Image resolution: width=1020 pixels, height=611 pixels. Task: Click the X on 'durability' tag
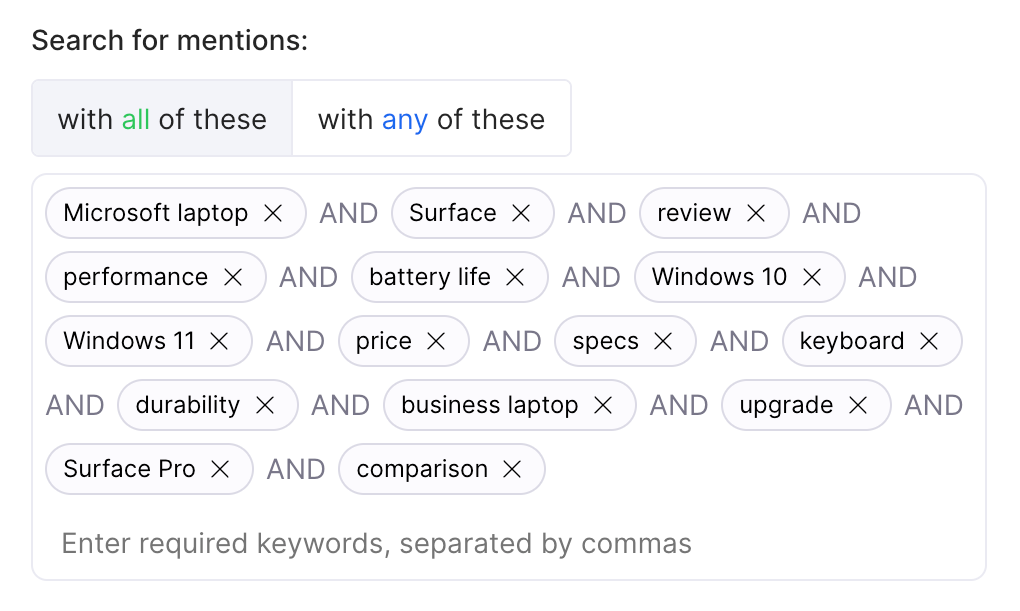[x=265, y=405]
